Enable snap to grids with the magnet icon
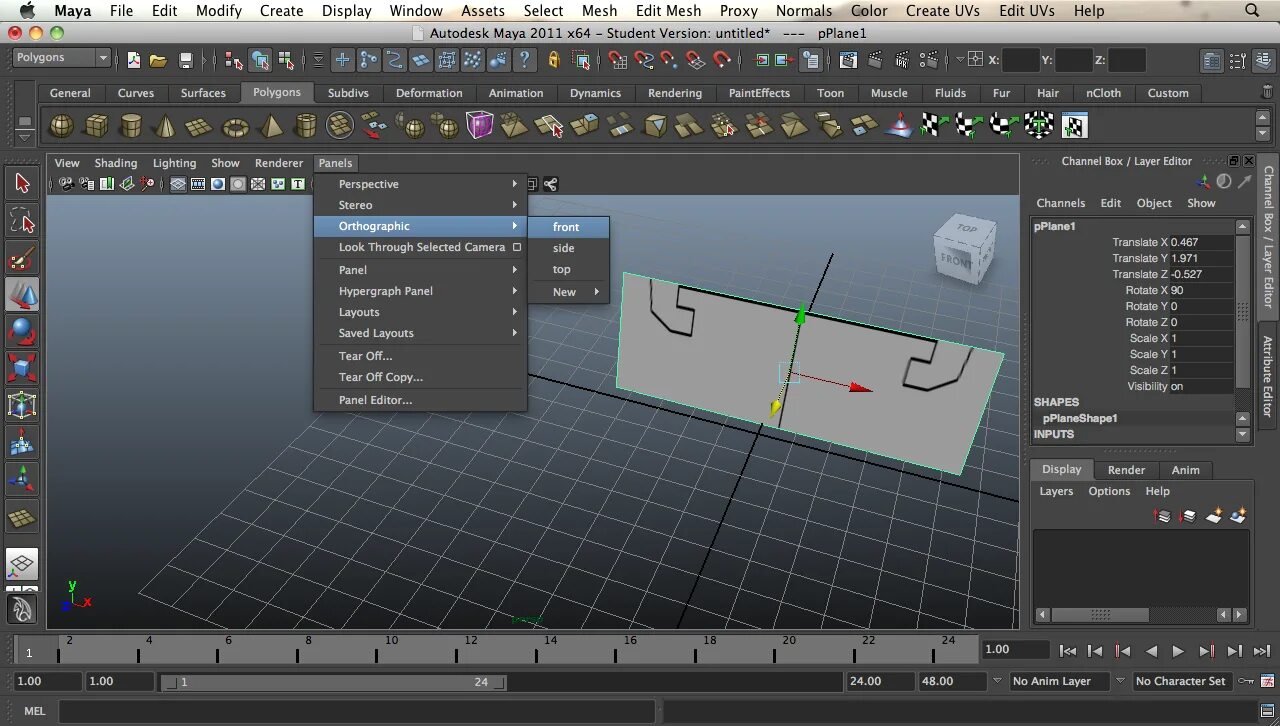The width and height of the screenshot is (1280, 726). pos(617,60)
